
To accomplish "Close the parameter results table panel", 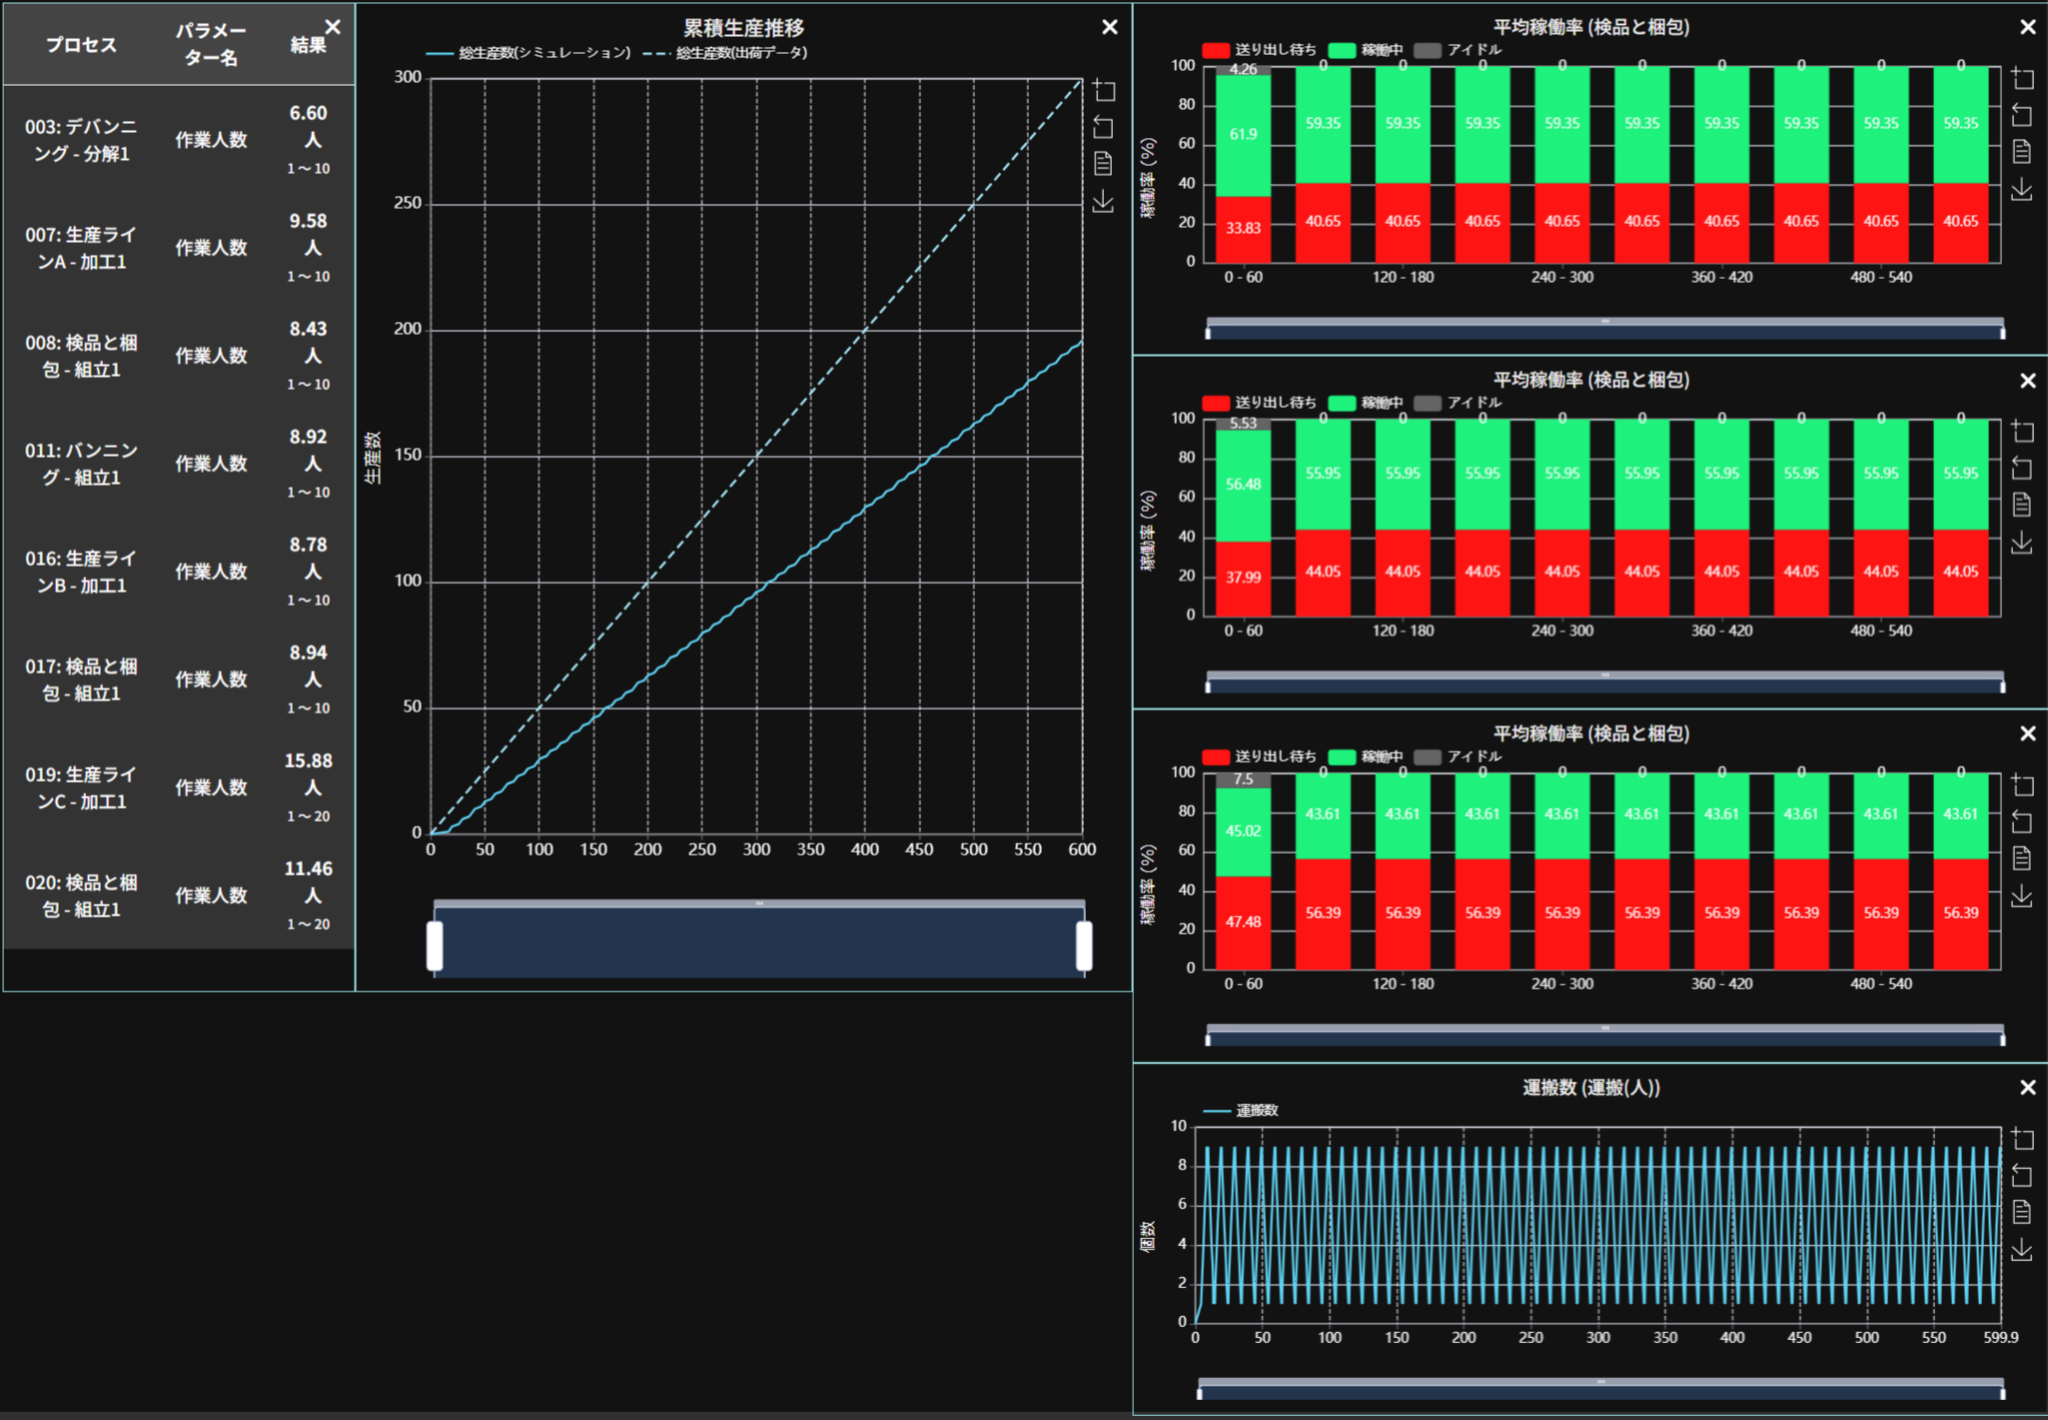I will click(x=333, y=28).
